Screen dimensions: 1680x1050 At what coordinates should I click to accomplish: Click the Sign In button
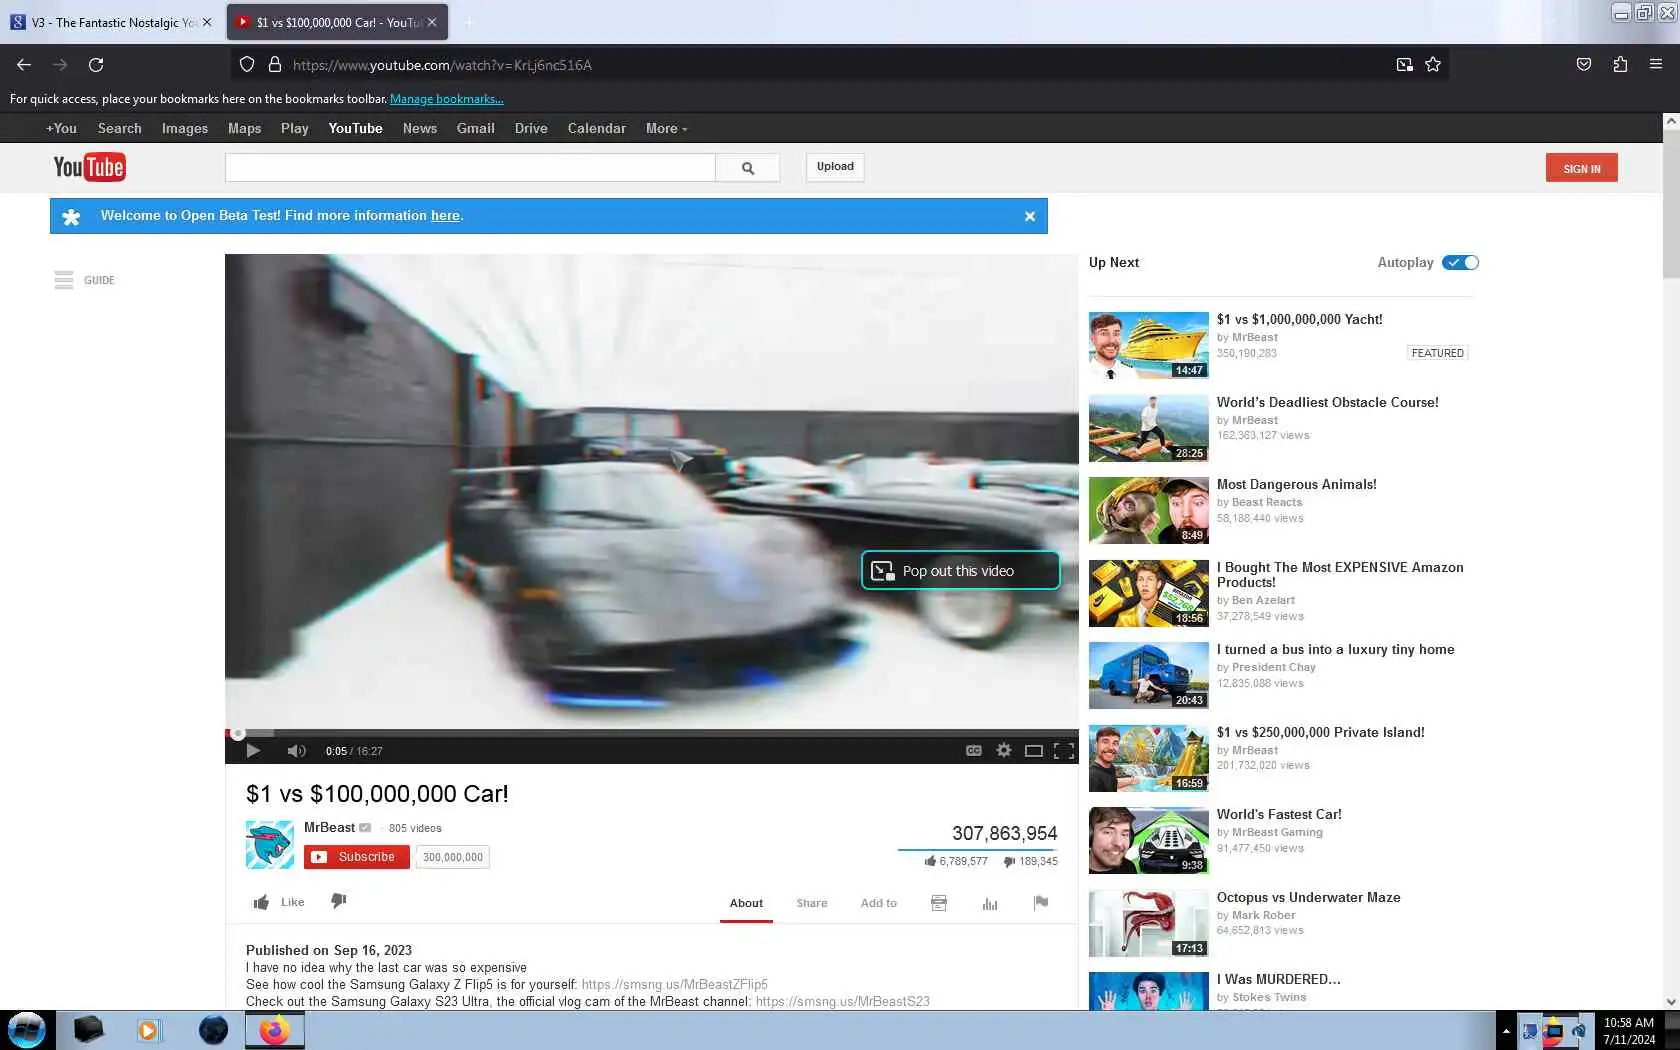pos(1581,168)
